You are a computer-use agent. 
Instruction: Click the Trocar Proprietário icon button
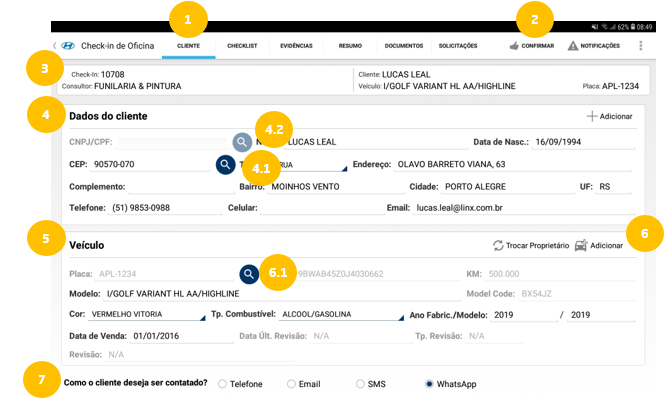pos(531,245)
